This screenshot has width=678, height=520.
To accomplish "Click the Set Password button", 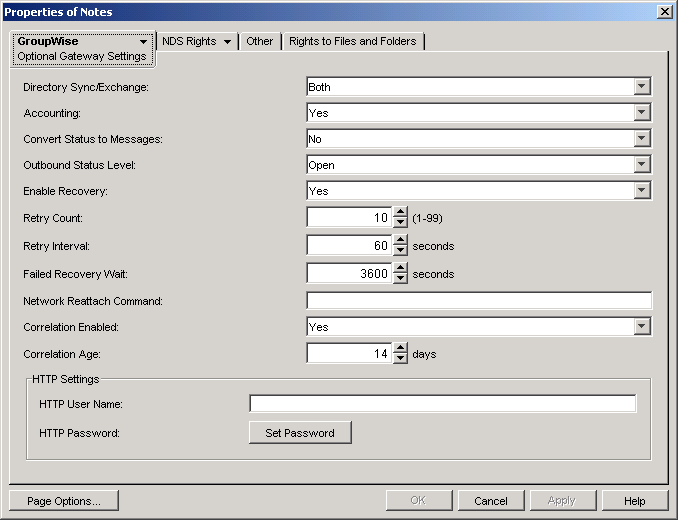I will point(300,433).
